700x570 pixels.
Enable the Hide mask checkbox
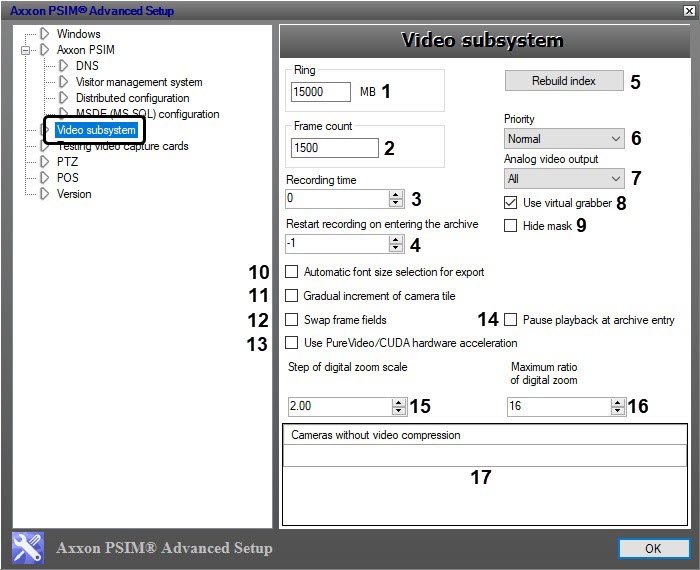(512, 226)
